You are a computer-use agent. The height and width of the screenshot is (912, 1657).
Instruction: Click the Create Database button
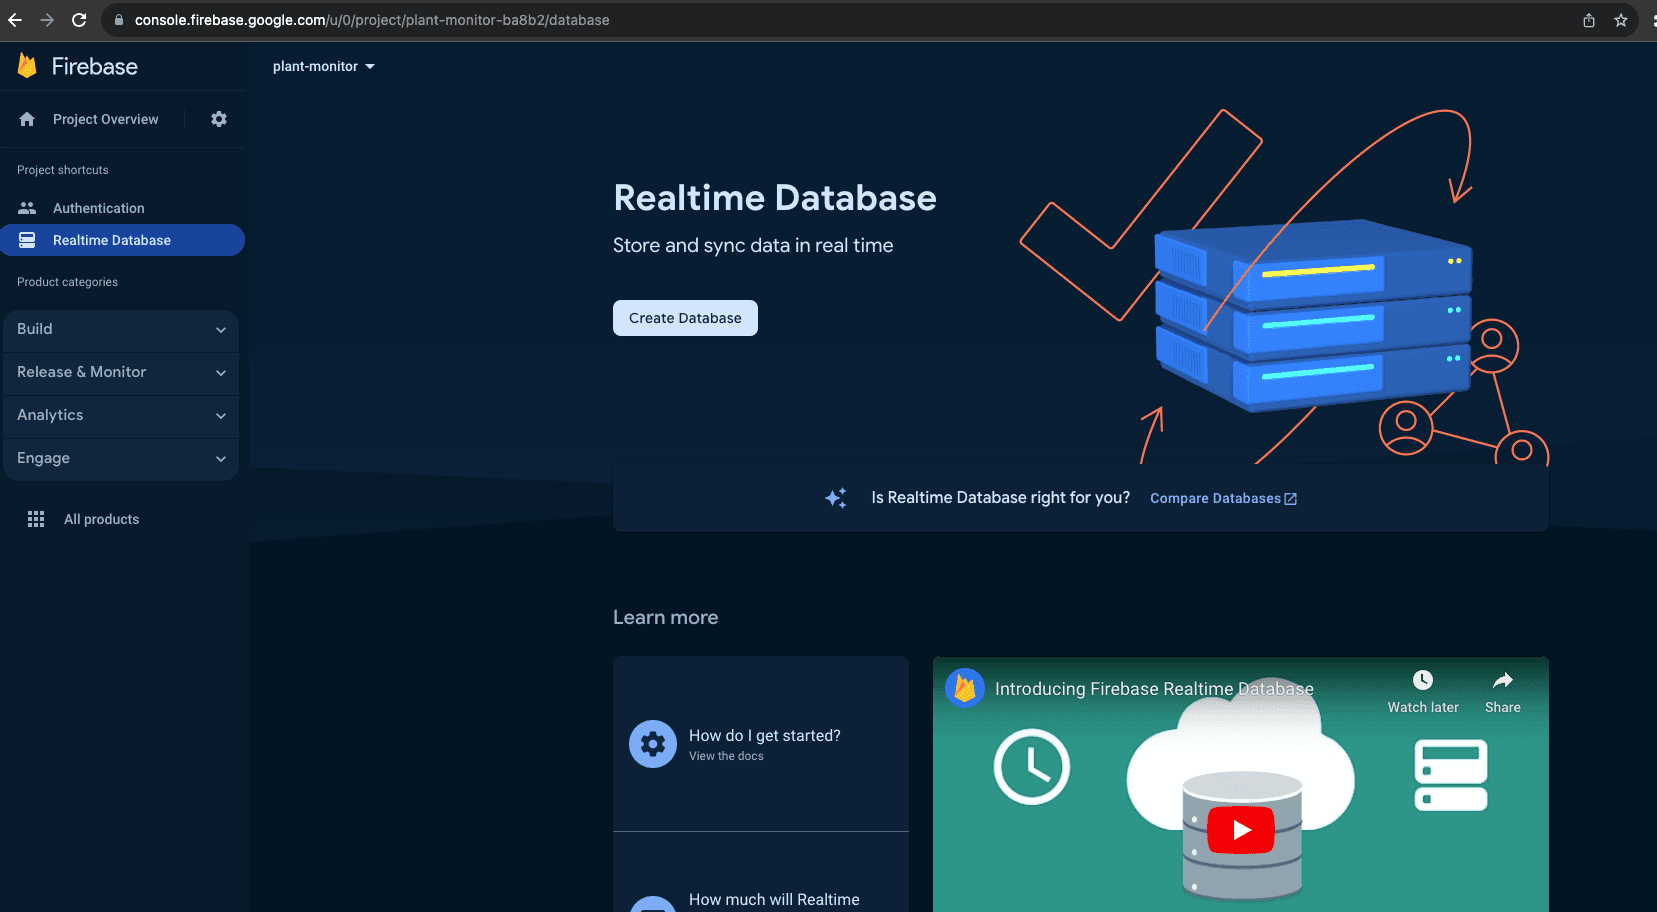click(x=685, y=318)
